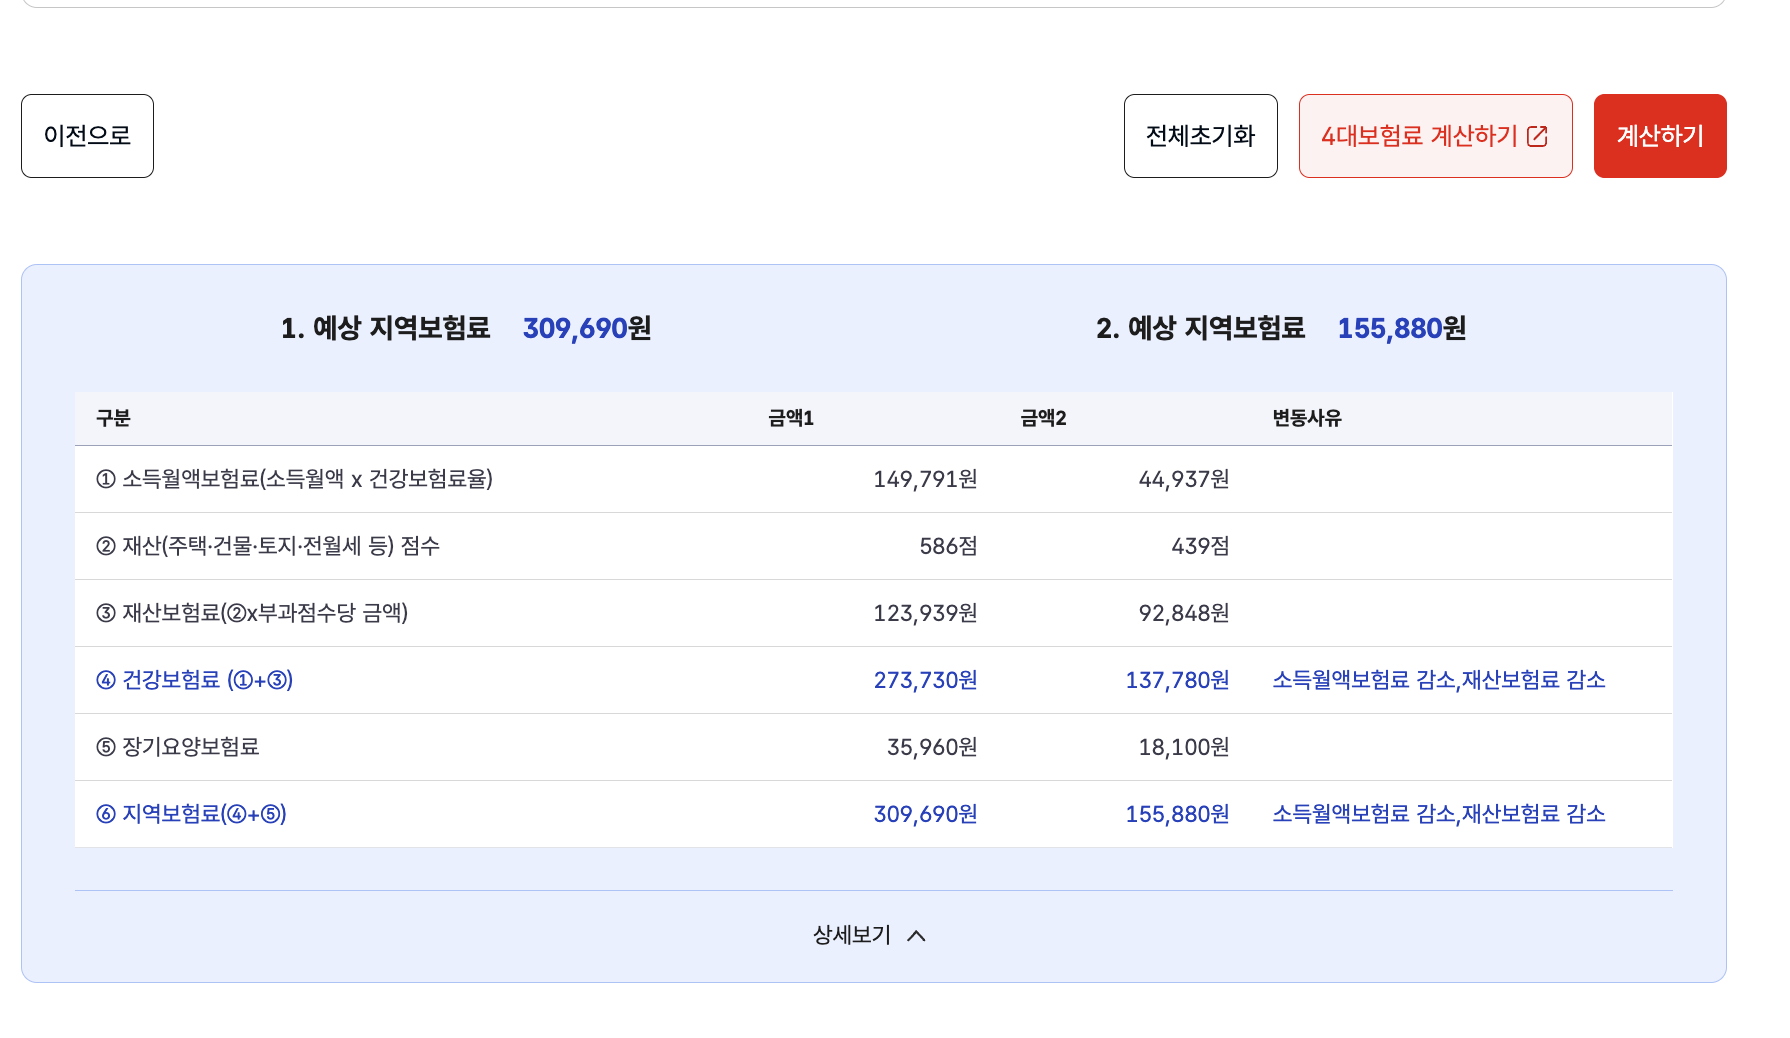This screenshot has height=1038, width=1790.
Task: Click the 변동사유 column header
Action: 1306,418
